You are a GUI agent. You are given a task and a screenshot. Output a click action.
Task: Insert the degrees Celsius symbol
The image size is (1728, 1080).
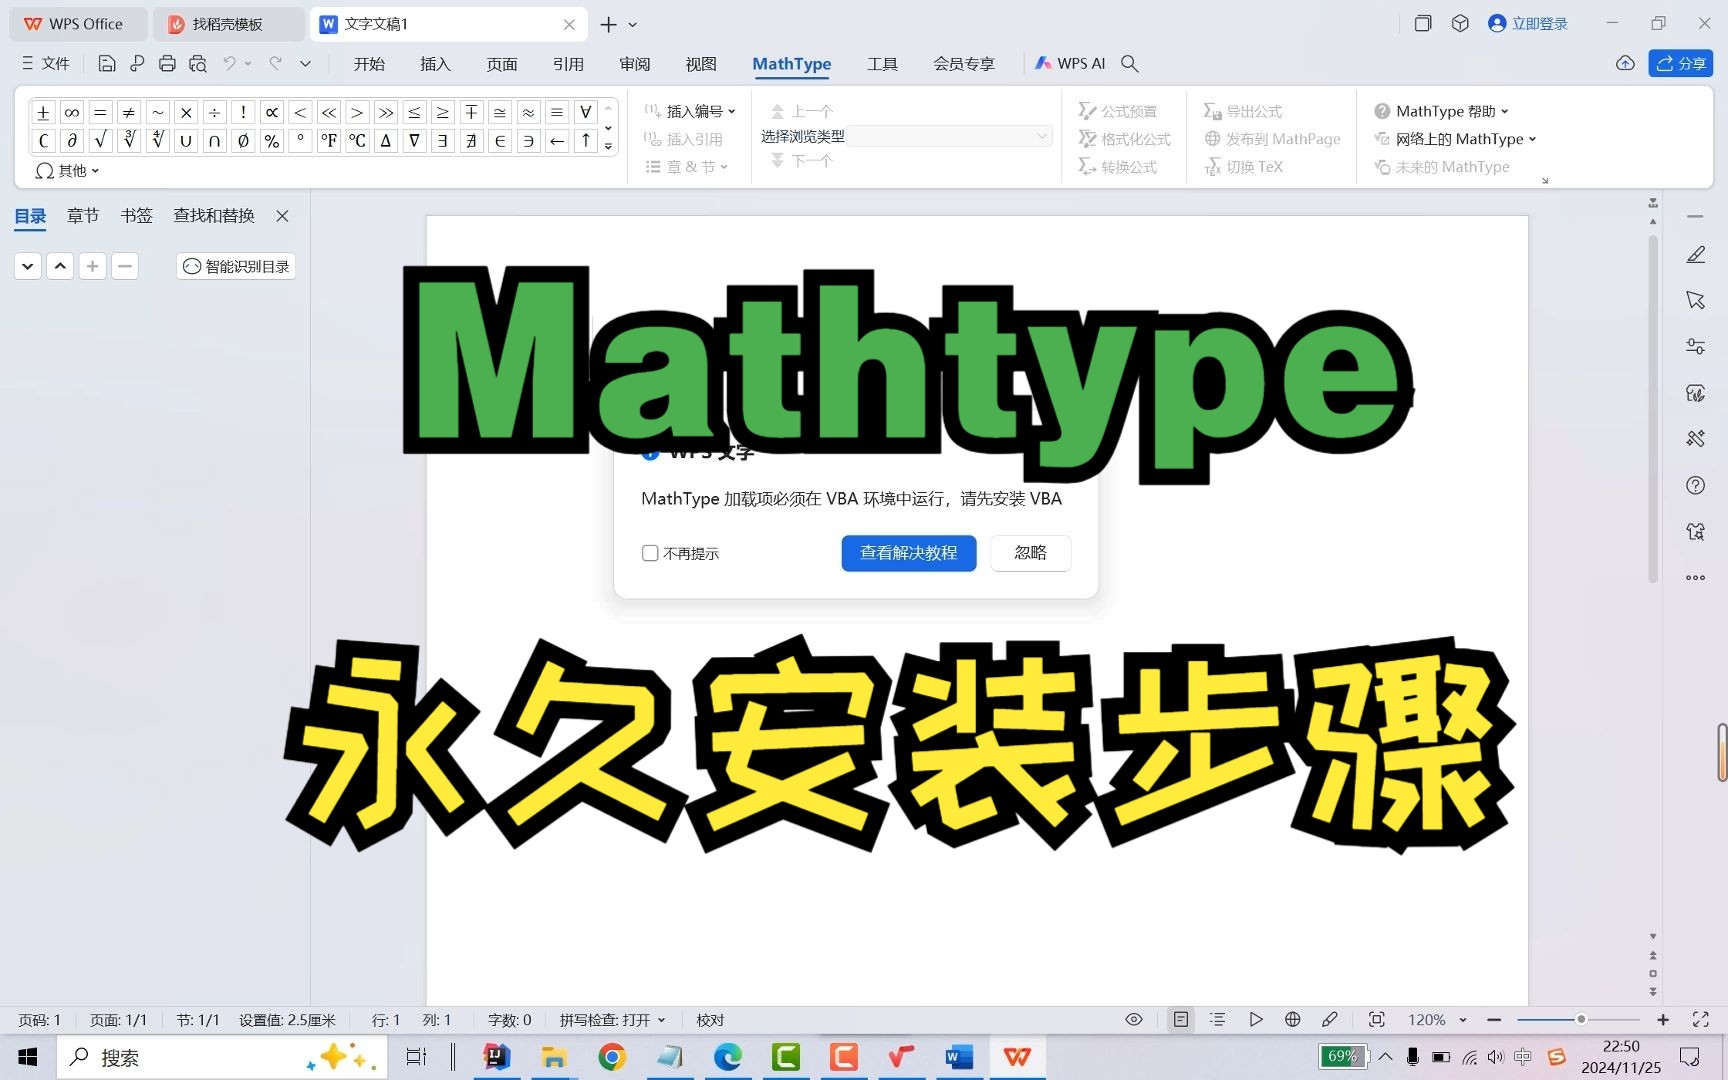coord(357,141)
